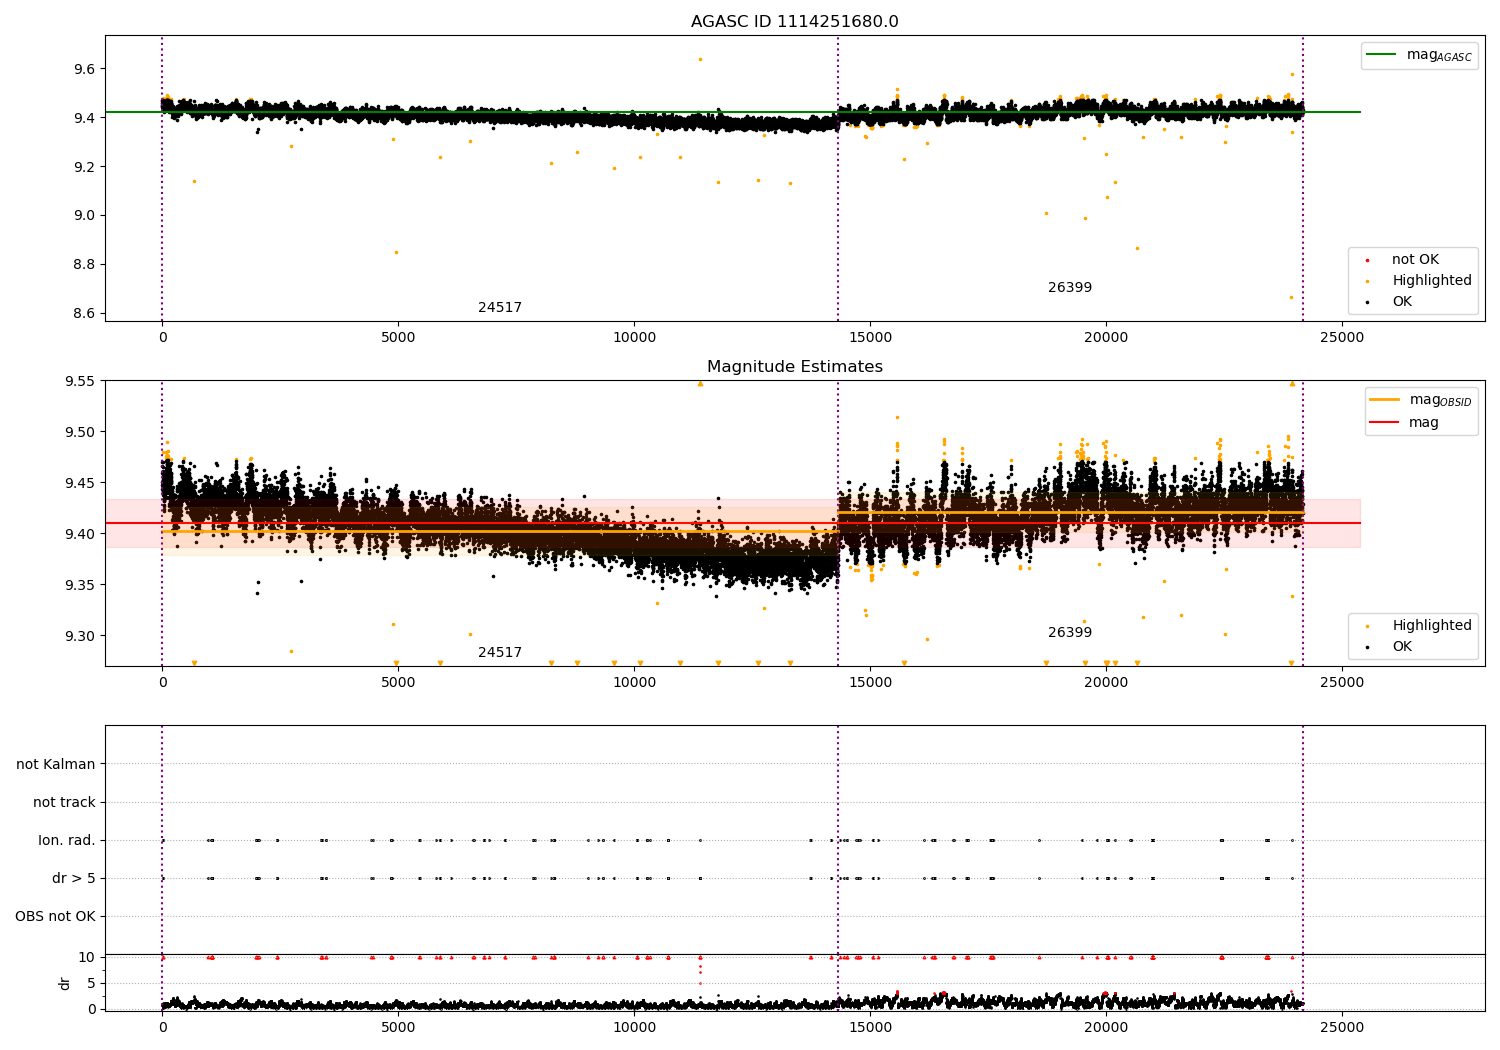Image resolution: width=1500 pixels, height=1050 pixels.
Task: Click the 'dr' axis label of bottom subplot
Action: click(65, 983)
